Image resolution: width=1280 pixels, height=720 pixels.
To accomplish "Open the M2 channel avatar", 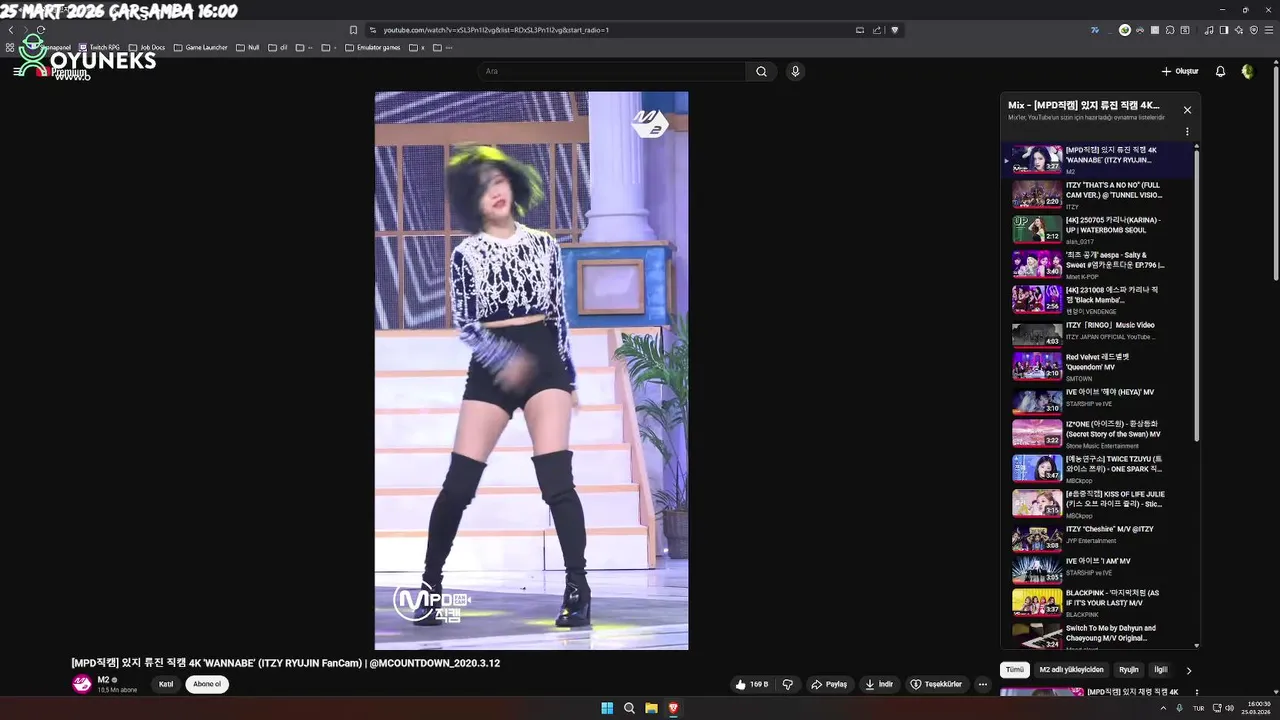I will (82, 684).
